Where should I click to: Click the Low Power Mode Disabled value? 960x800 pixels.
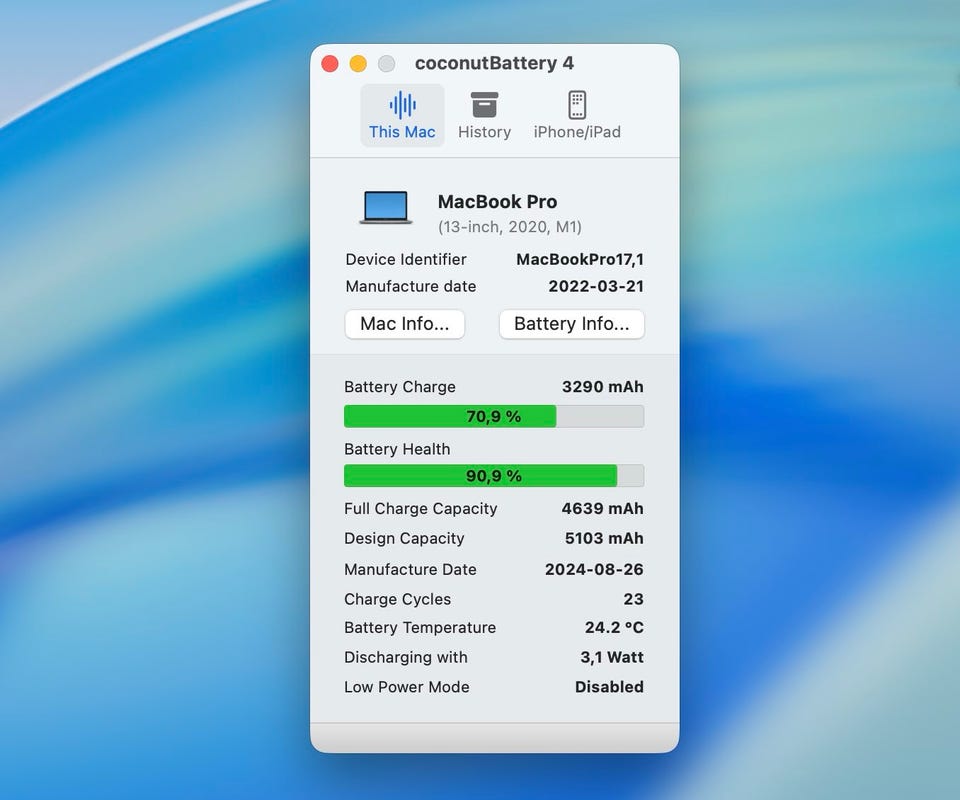609,687
